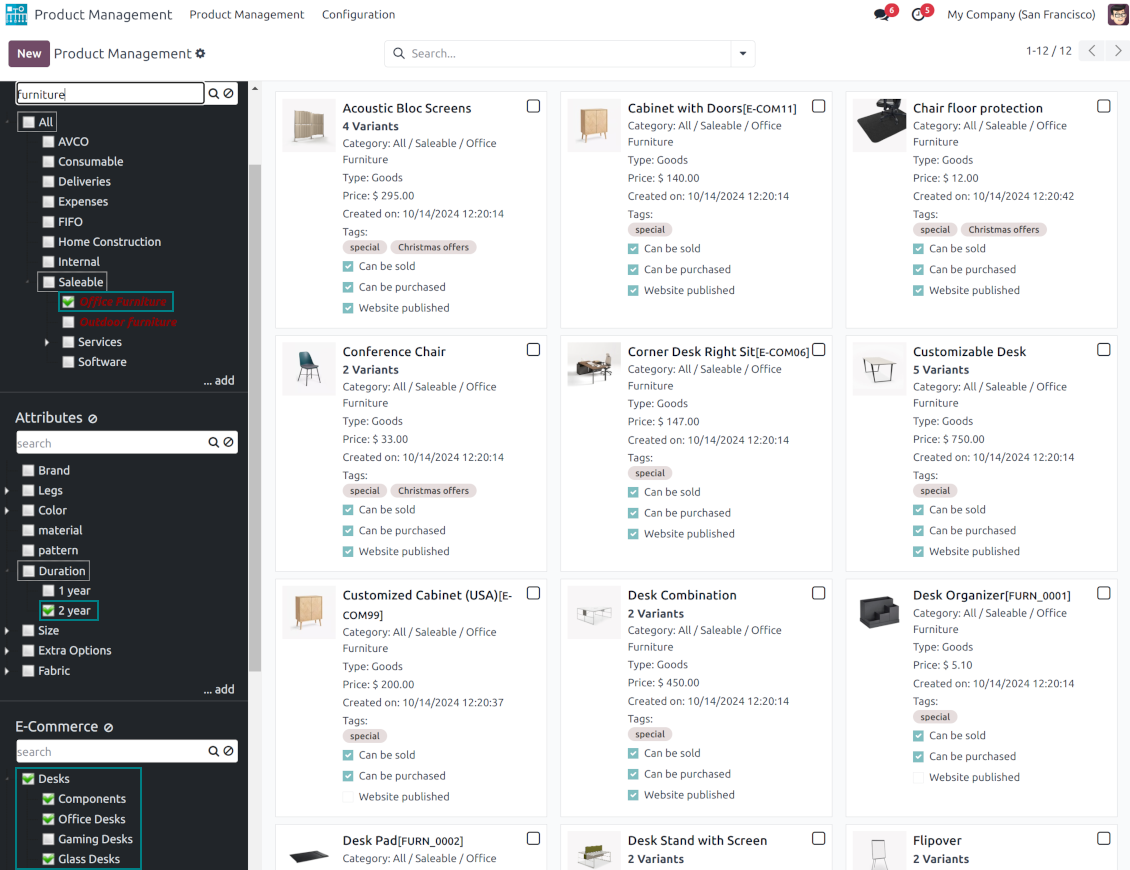Click the magnifier icon in category search box
Image resolution: width=1130 pixels, height=870 pixels.
click(x=213, y=94)
